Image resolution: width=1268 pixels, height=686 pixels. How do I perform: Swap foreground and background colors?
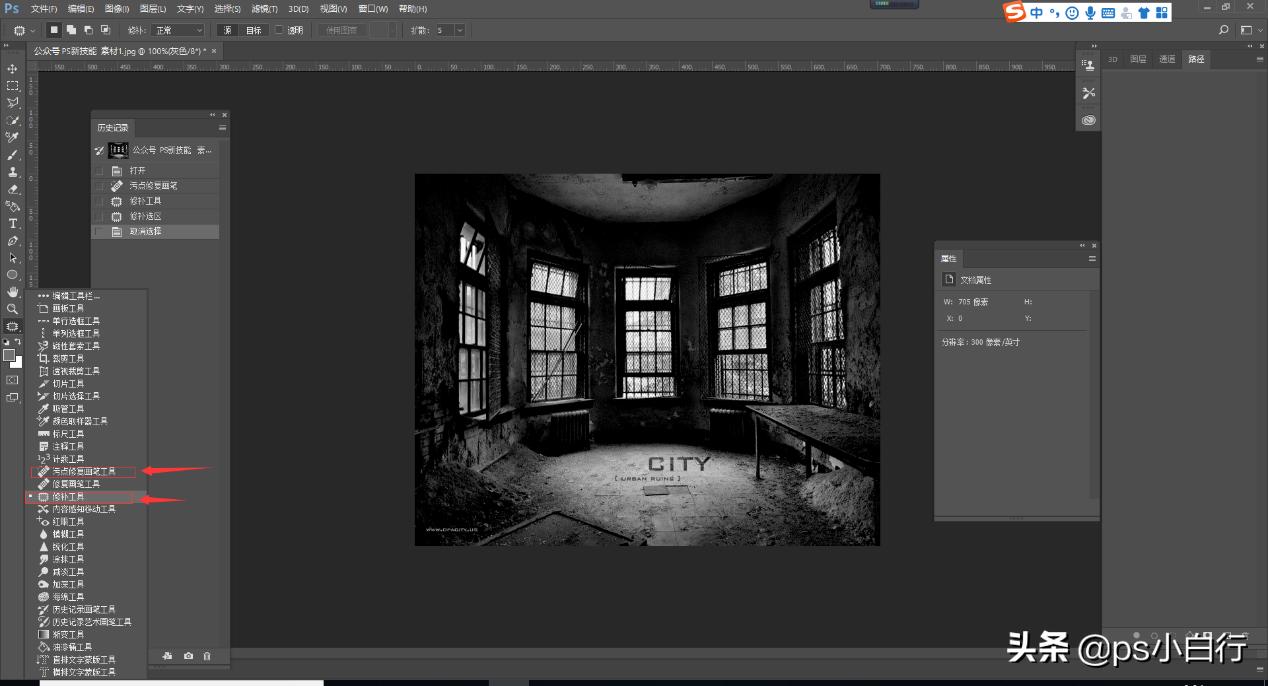tap(18, 343)
